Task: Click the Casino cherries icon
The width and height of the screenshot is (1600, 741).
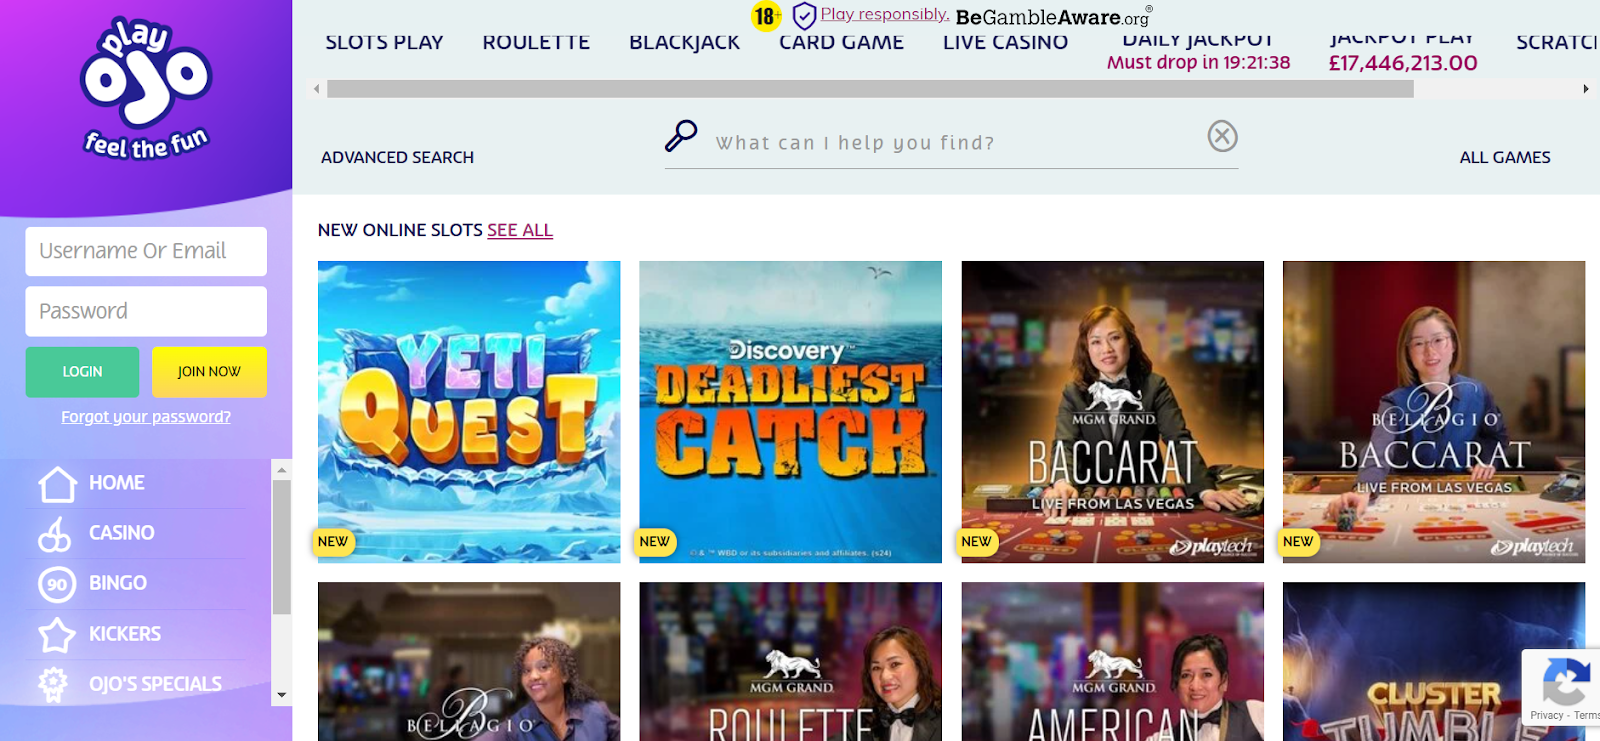Action: point(55,534)
